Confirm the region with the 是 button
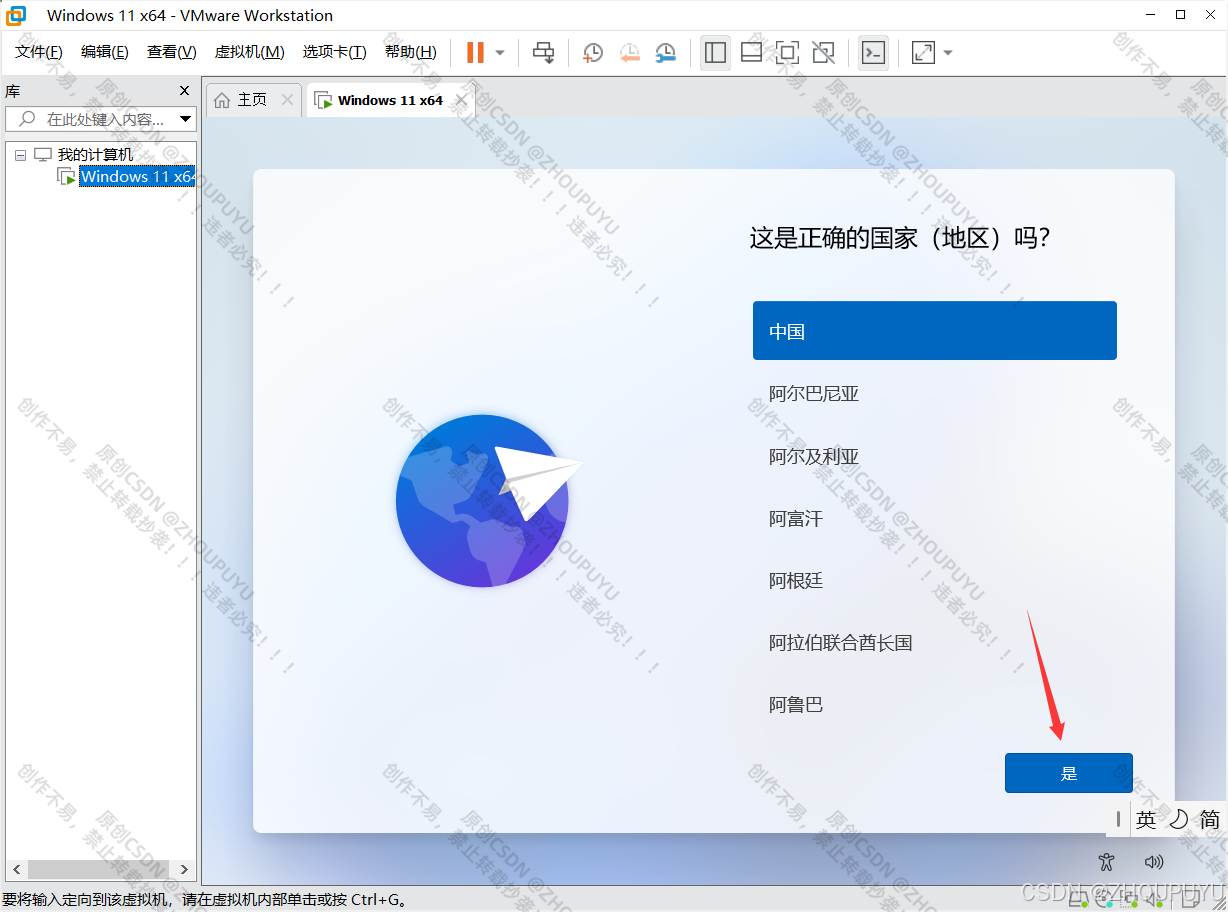Viewport: 1228px width, 912px height. pyautogui.click(x=1068, y=773)
